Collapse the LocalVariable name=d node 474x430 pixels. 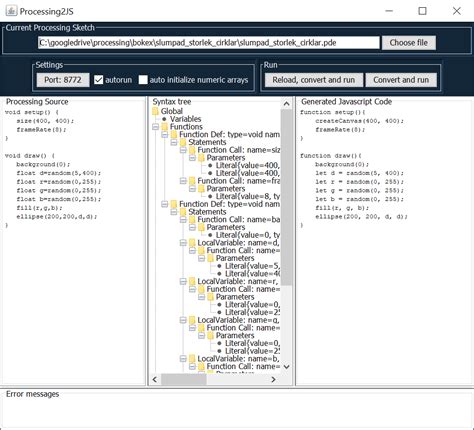(x=183, y=243)
